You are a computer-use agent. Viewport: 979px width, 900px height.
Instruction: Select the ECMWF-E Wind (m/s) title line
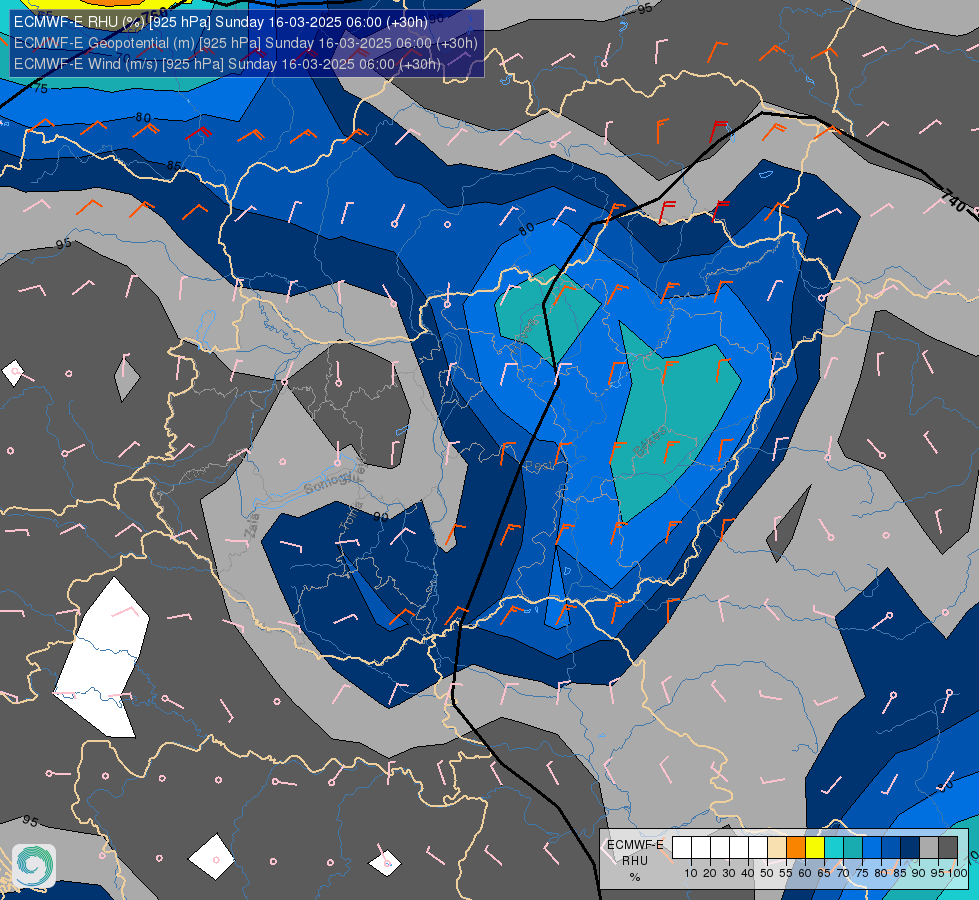tap(227, 64)
